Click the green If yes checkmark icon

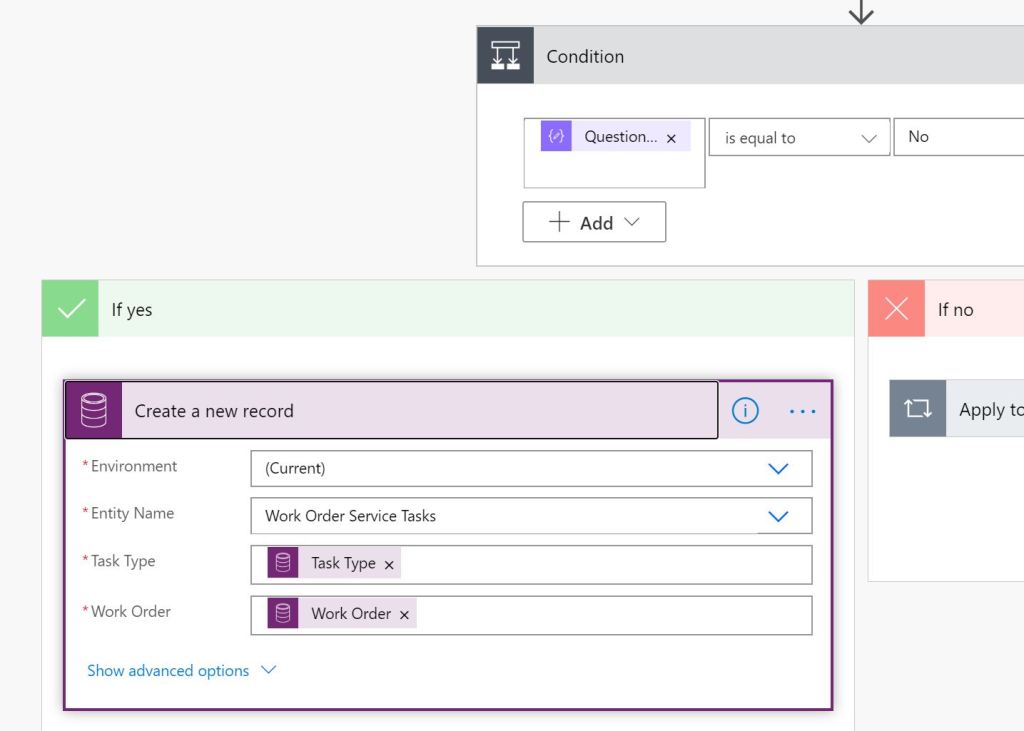click(x=71, y=309)
